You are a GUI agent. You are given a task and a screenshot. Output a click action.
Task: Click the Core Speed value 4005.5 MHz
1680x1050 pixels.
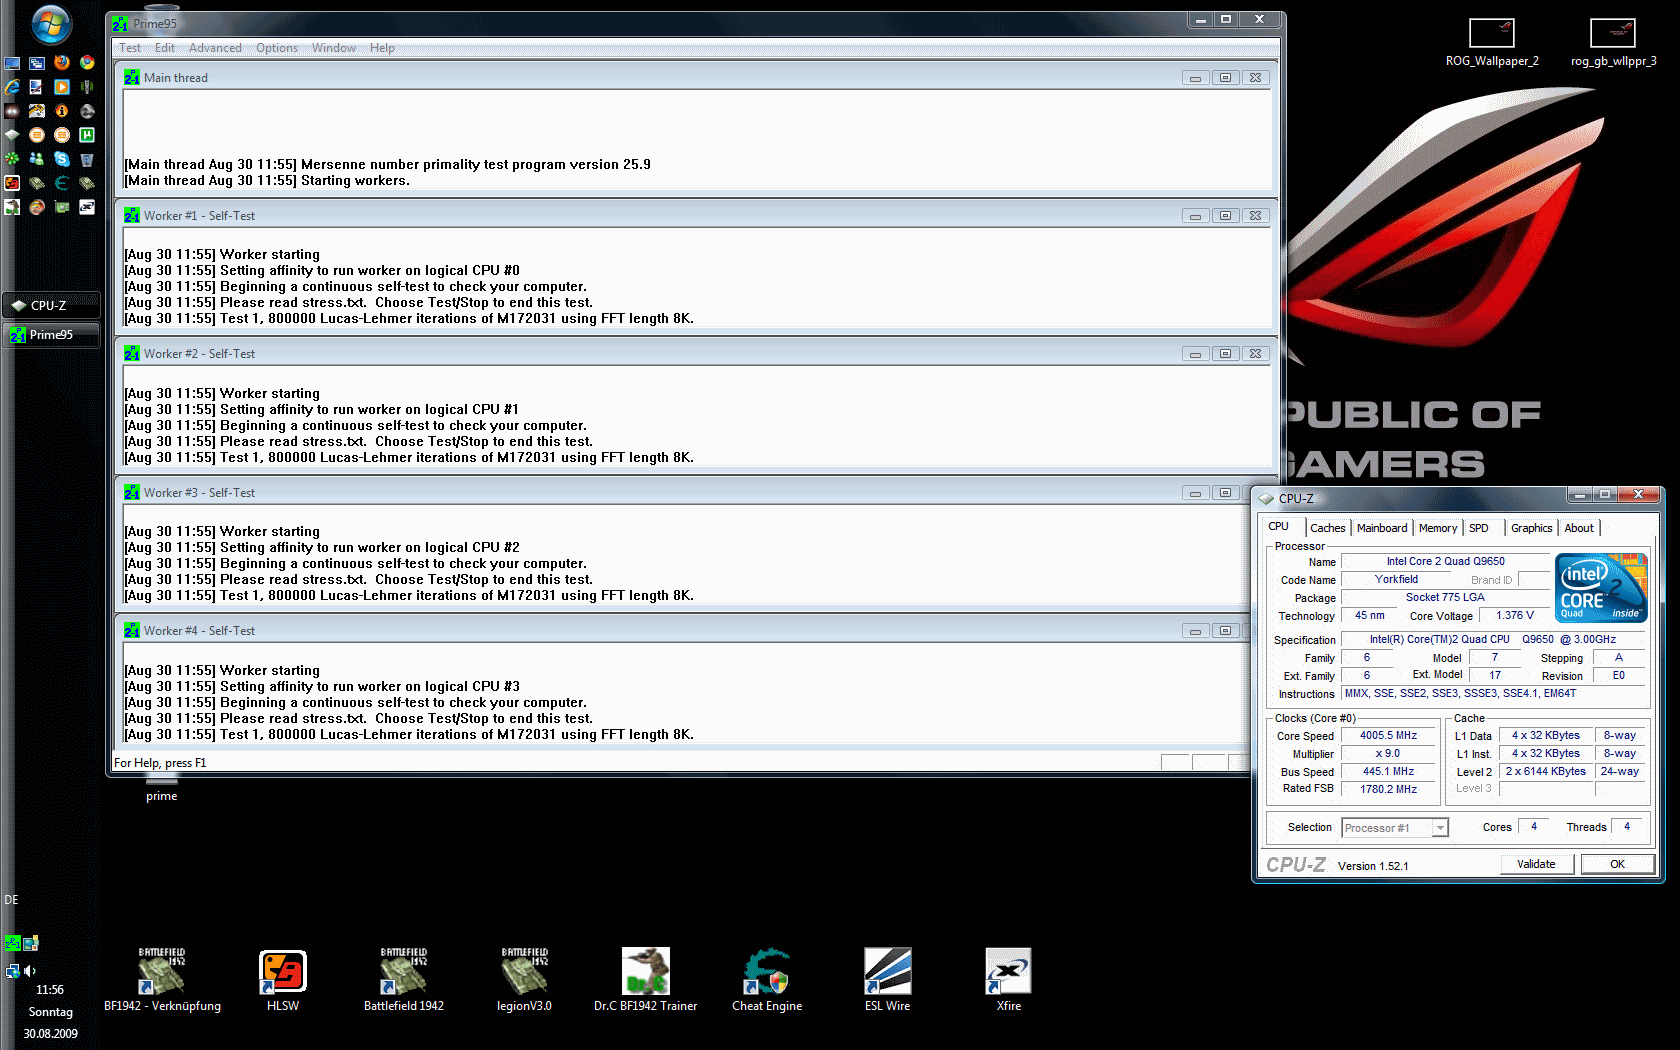pyautogui.click(x=1388, y=736)
